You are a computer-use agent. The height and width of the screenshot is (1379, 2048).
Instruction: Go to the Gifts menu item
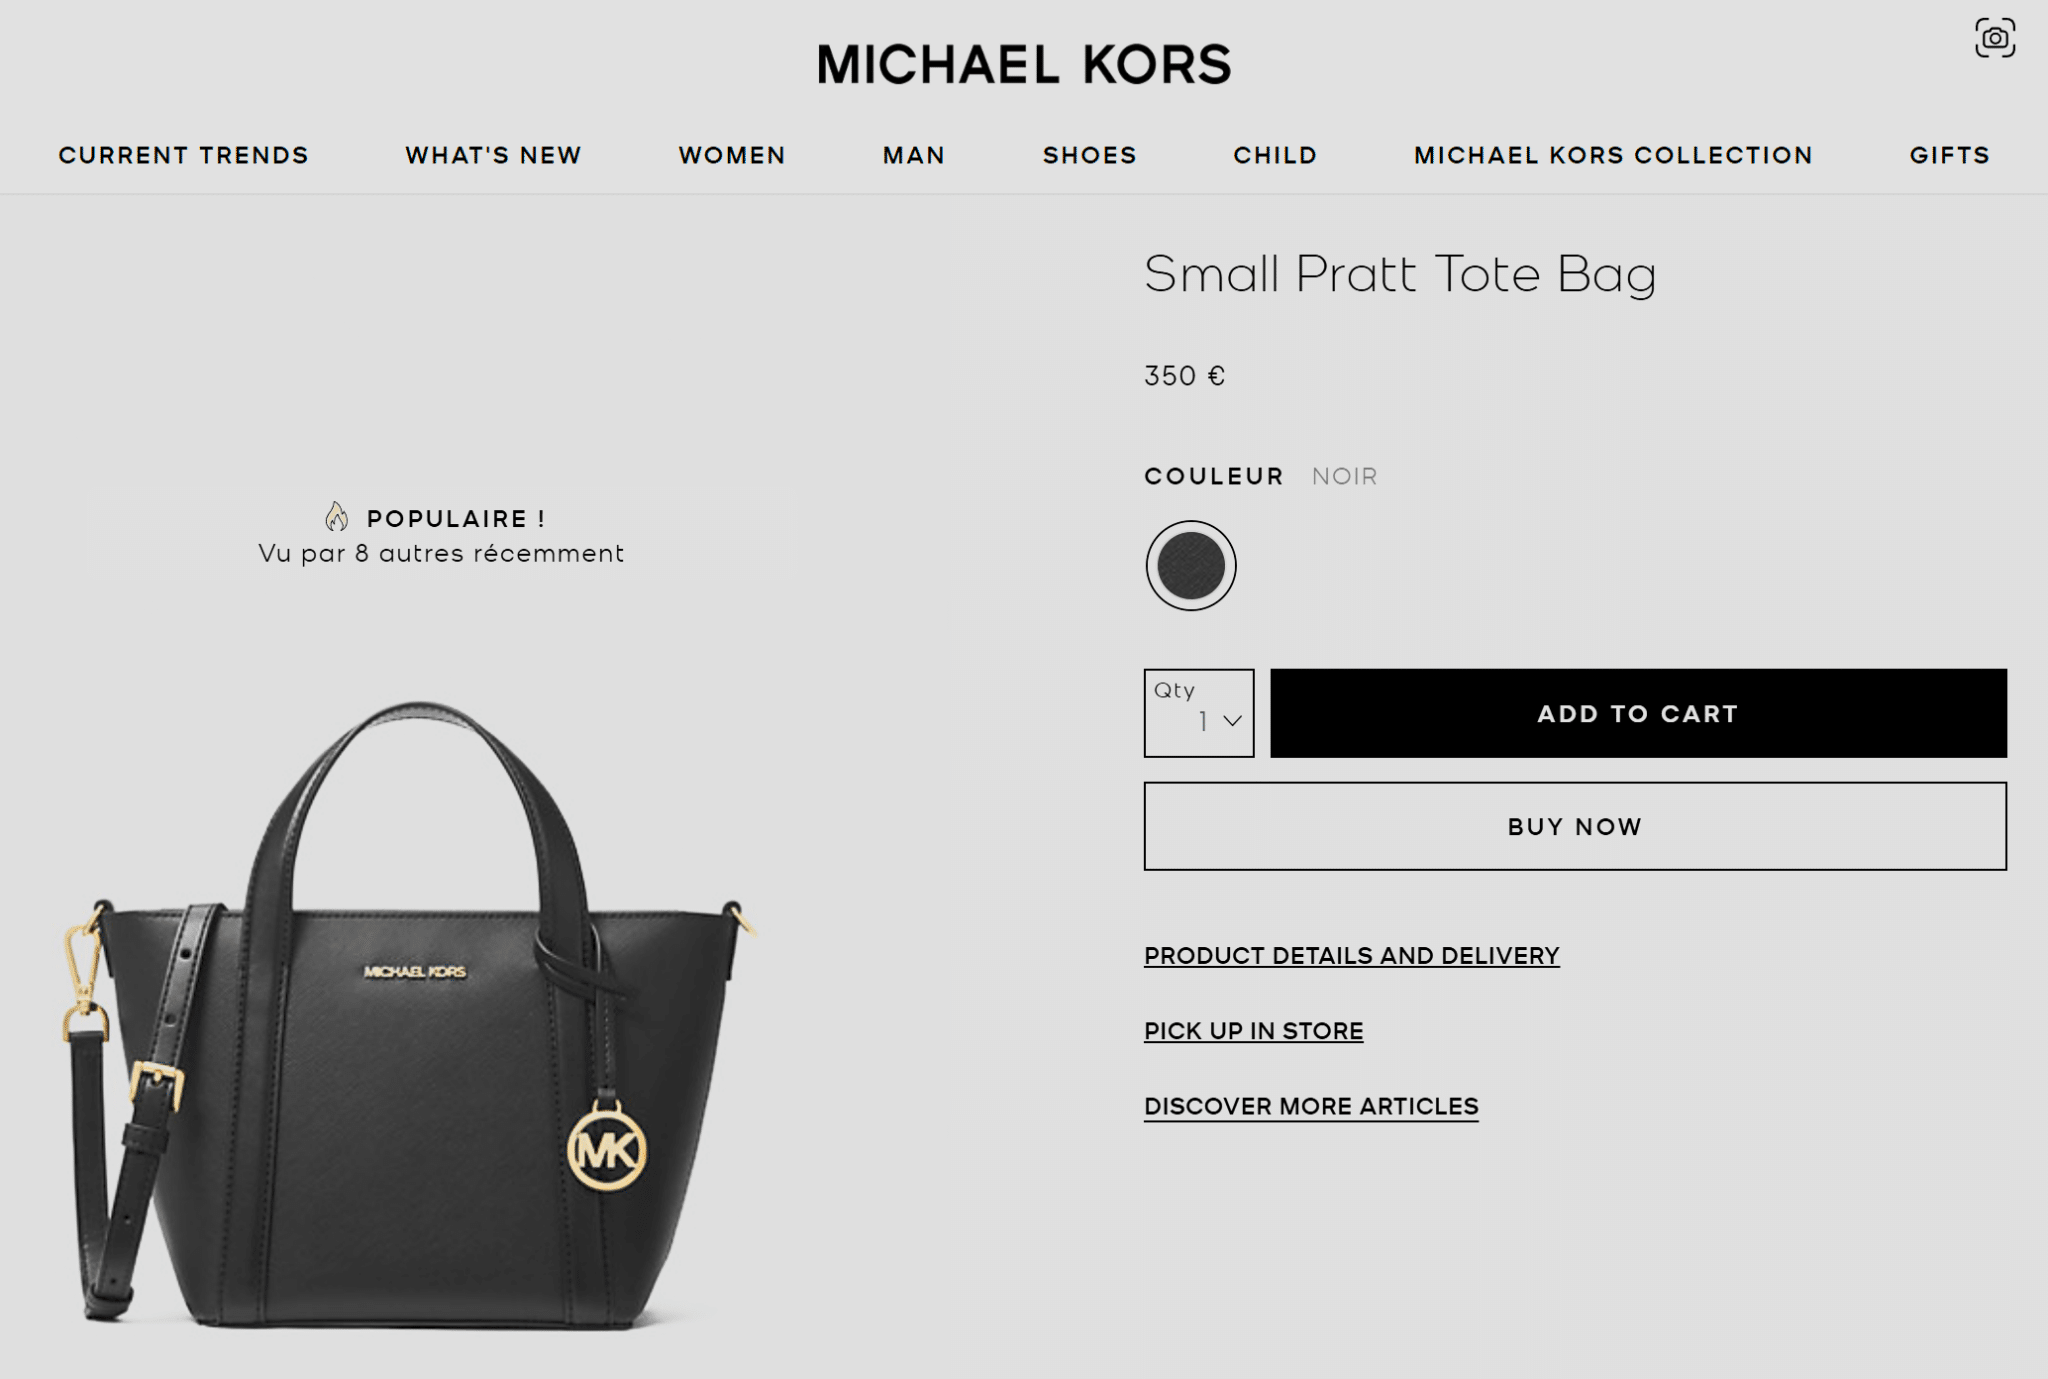click(x=1949, y=155)
